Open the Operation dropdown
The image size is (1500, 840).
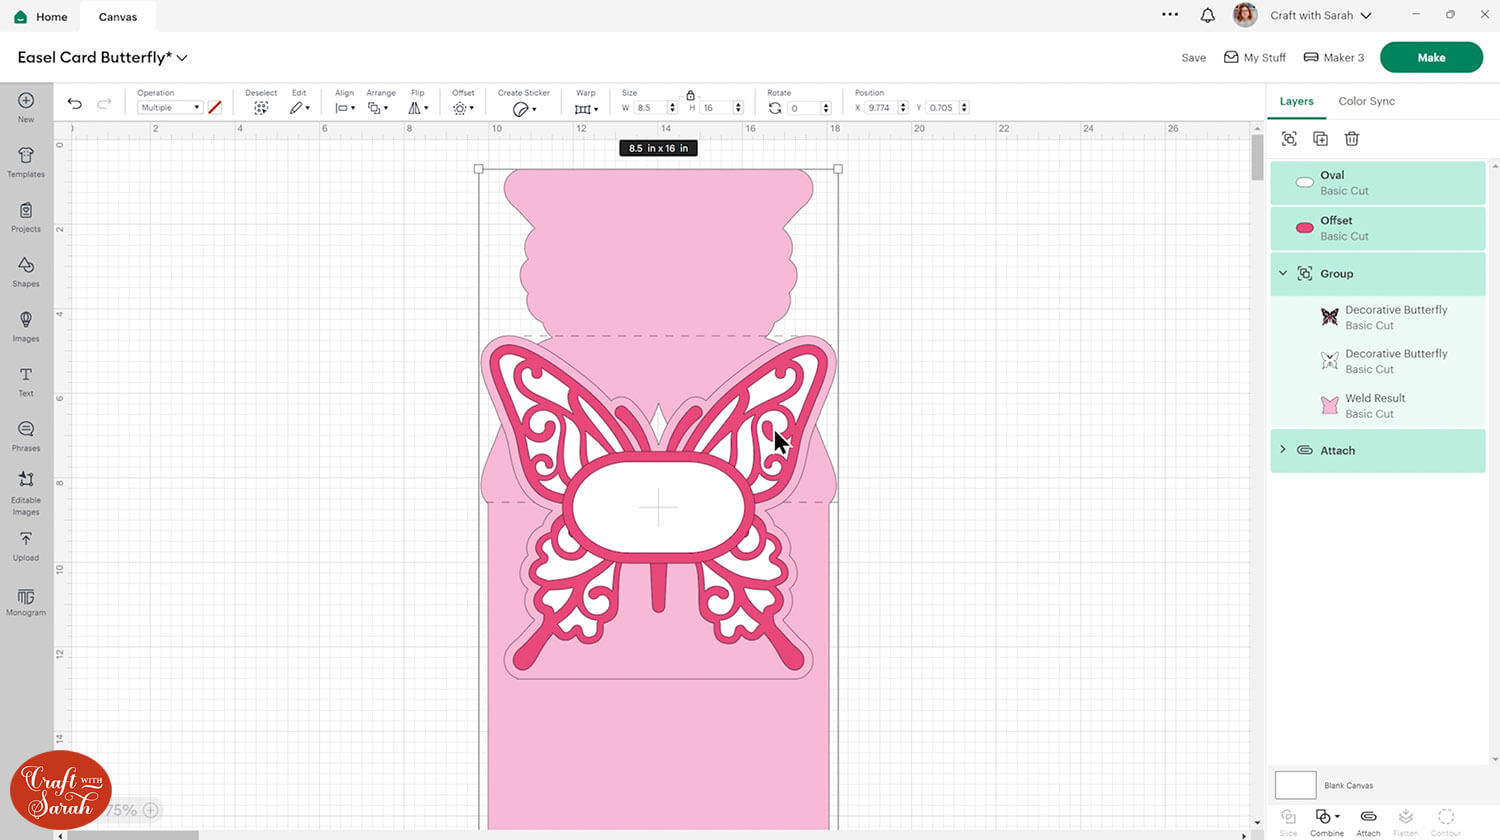point(169,108)
